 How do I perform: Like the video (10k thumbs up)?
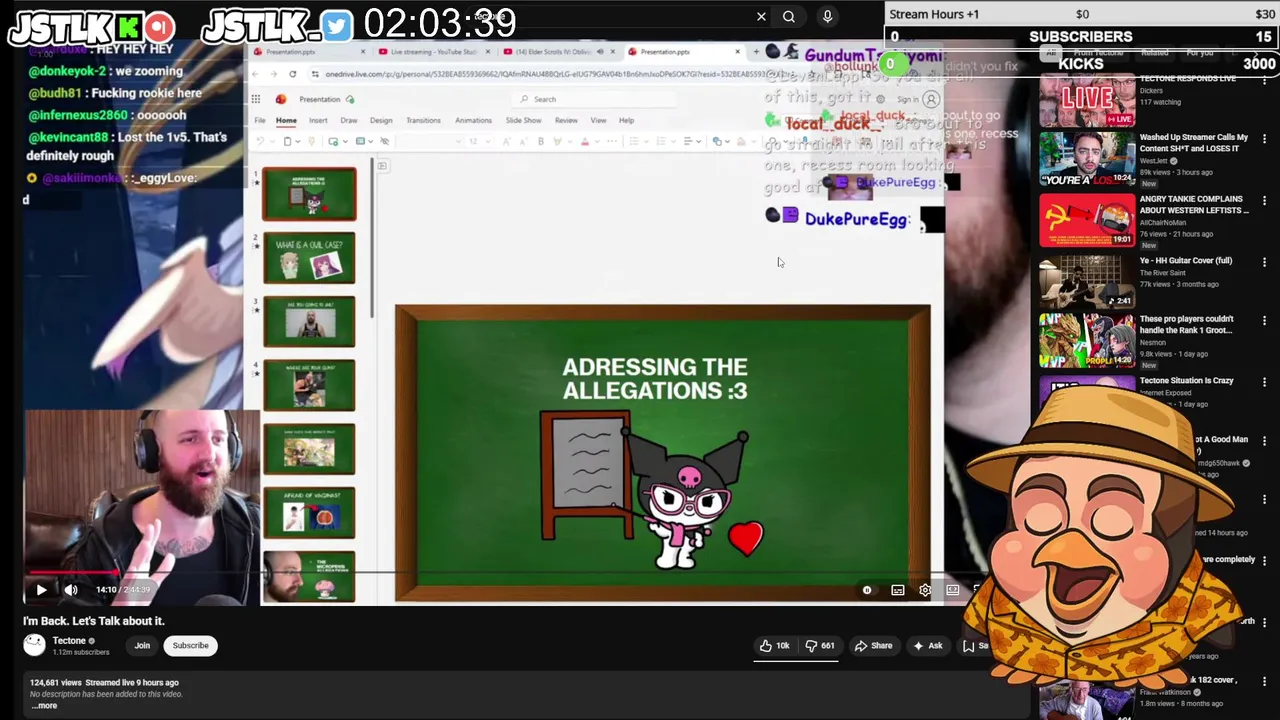(x=774, y=646)
